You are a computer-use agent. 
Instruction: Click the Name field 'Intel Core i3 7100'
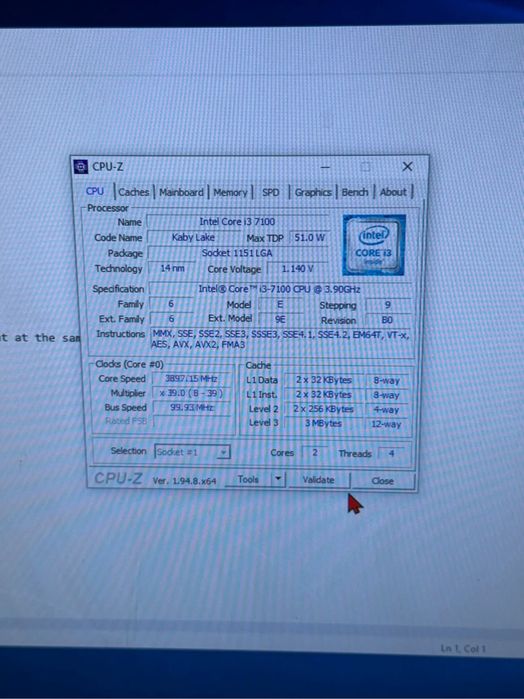[237, 222]
